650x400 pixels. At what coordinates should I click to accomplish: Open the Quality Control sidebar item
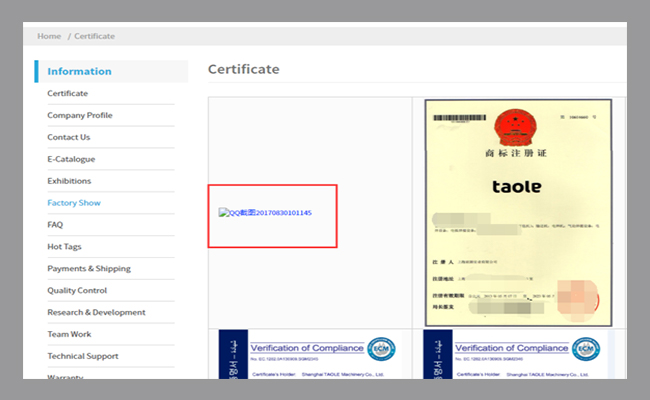click(76, 290)
